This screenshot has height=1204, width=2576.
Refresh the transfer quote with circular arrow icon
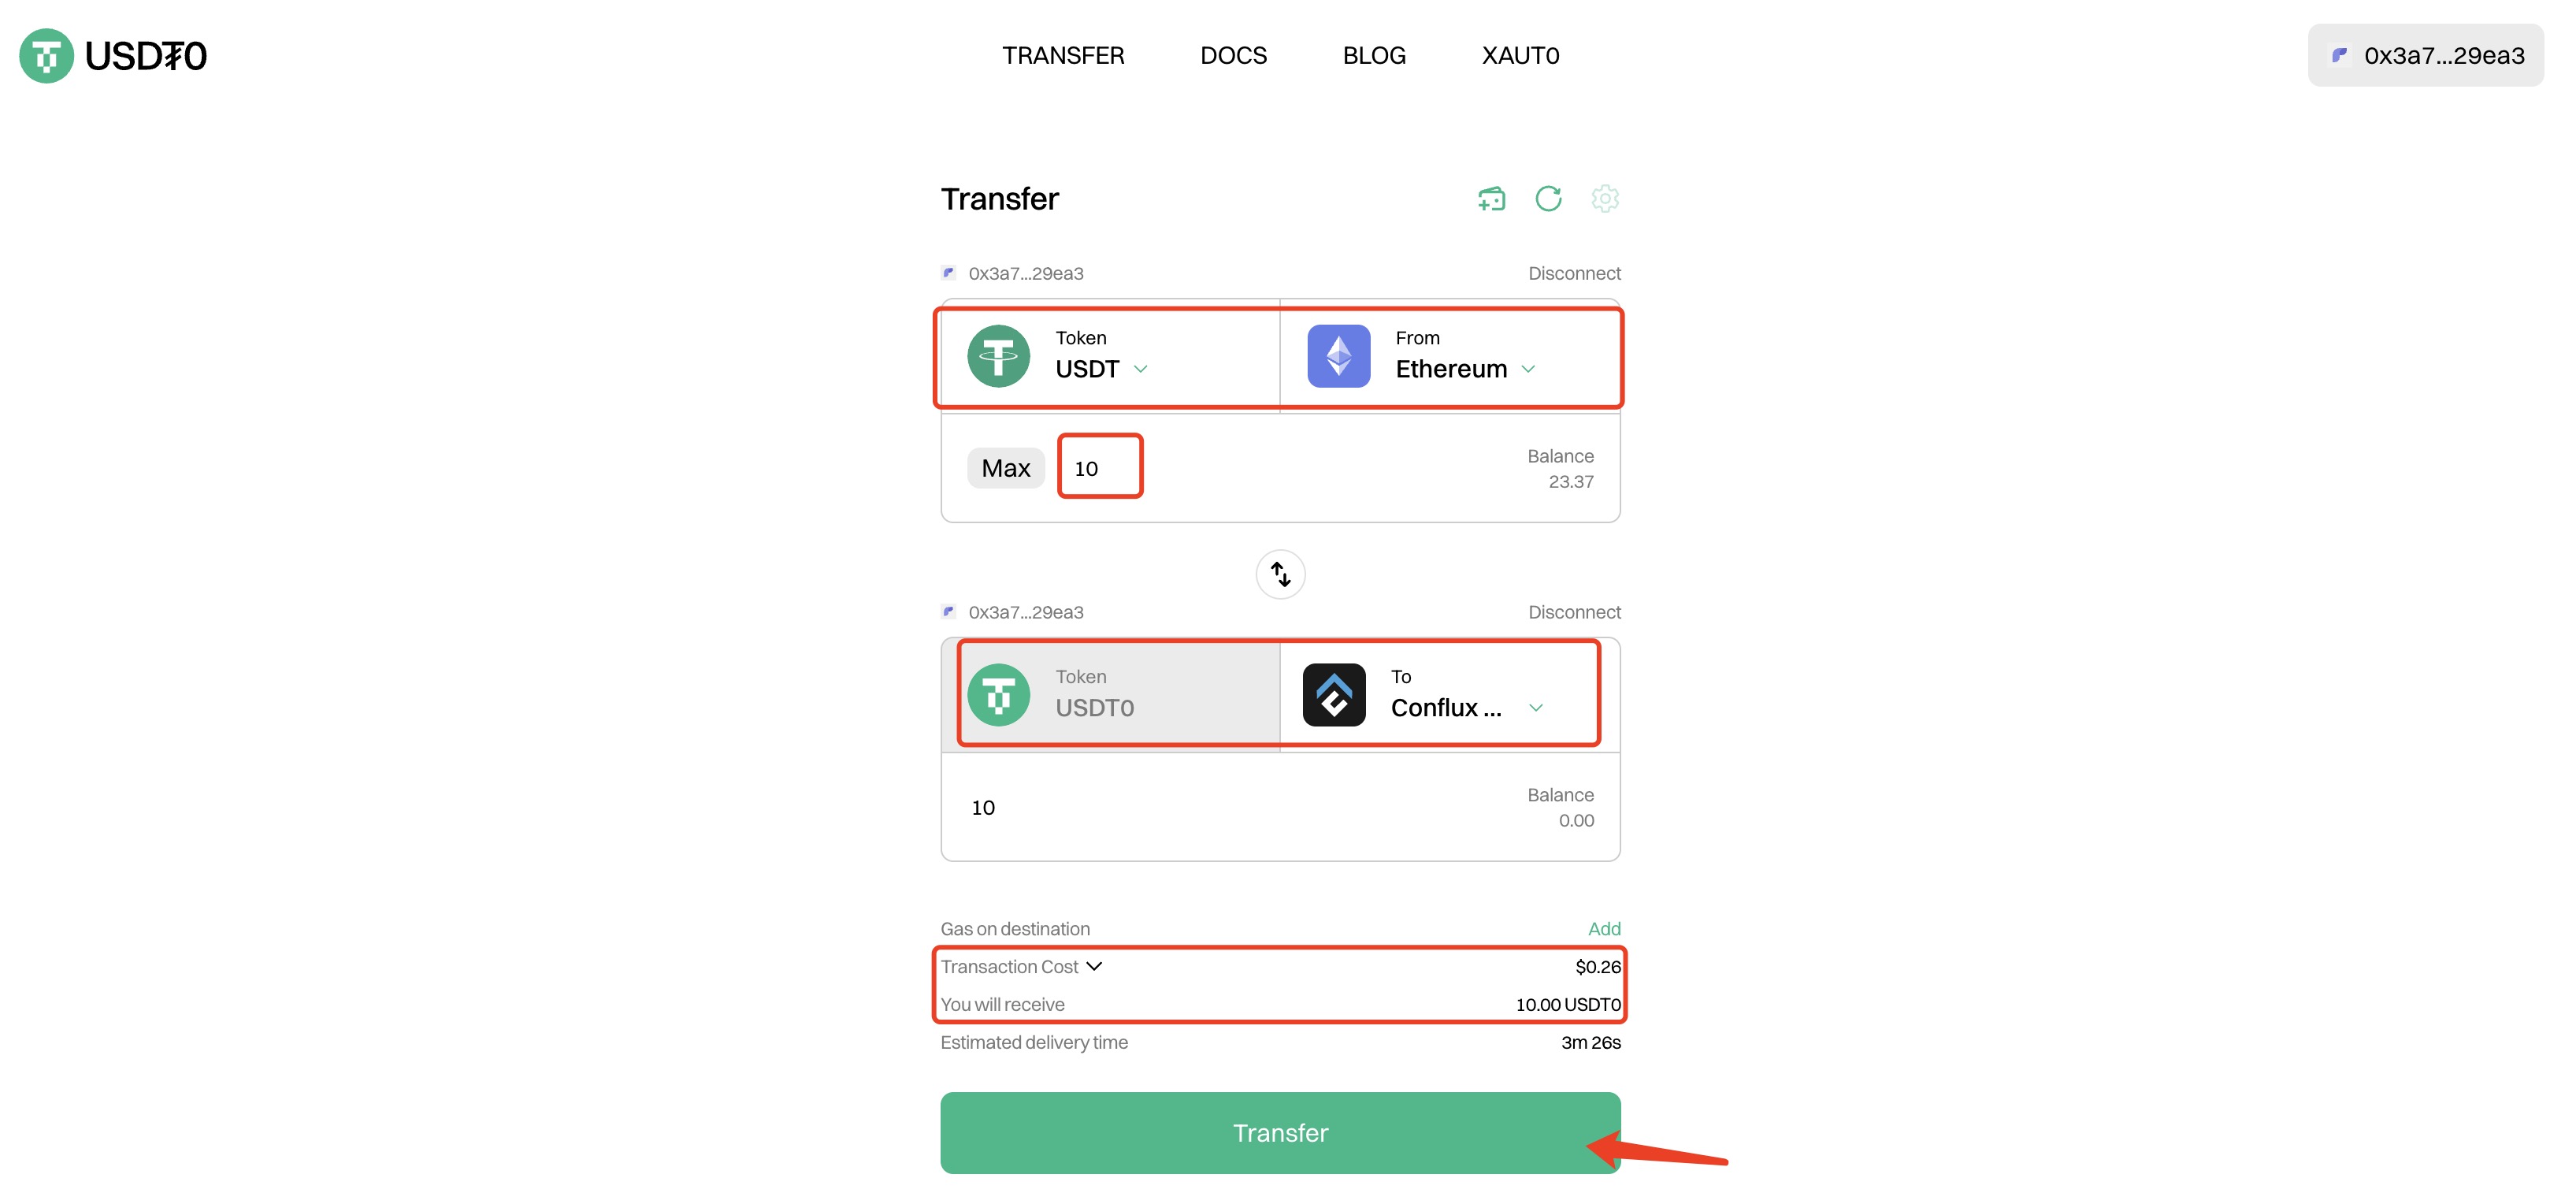[1548, 199]
